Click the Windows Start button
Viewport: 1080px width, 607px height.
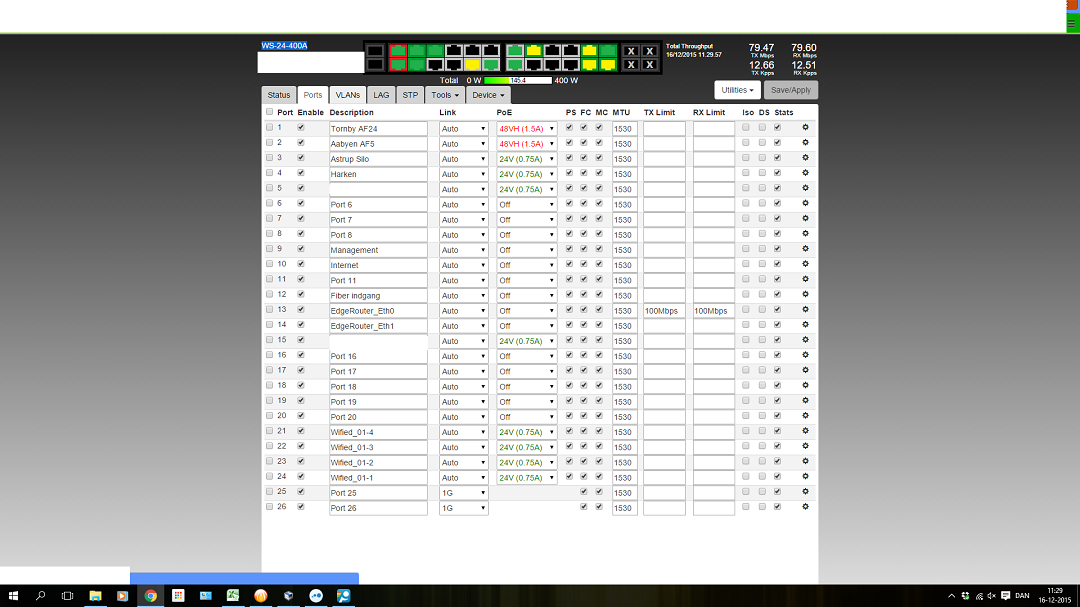click(13, 595)
